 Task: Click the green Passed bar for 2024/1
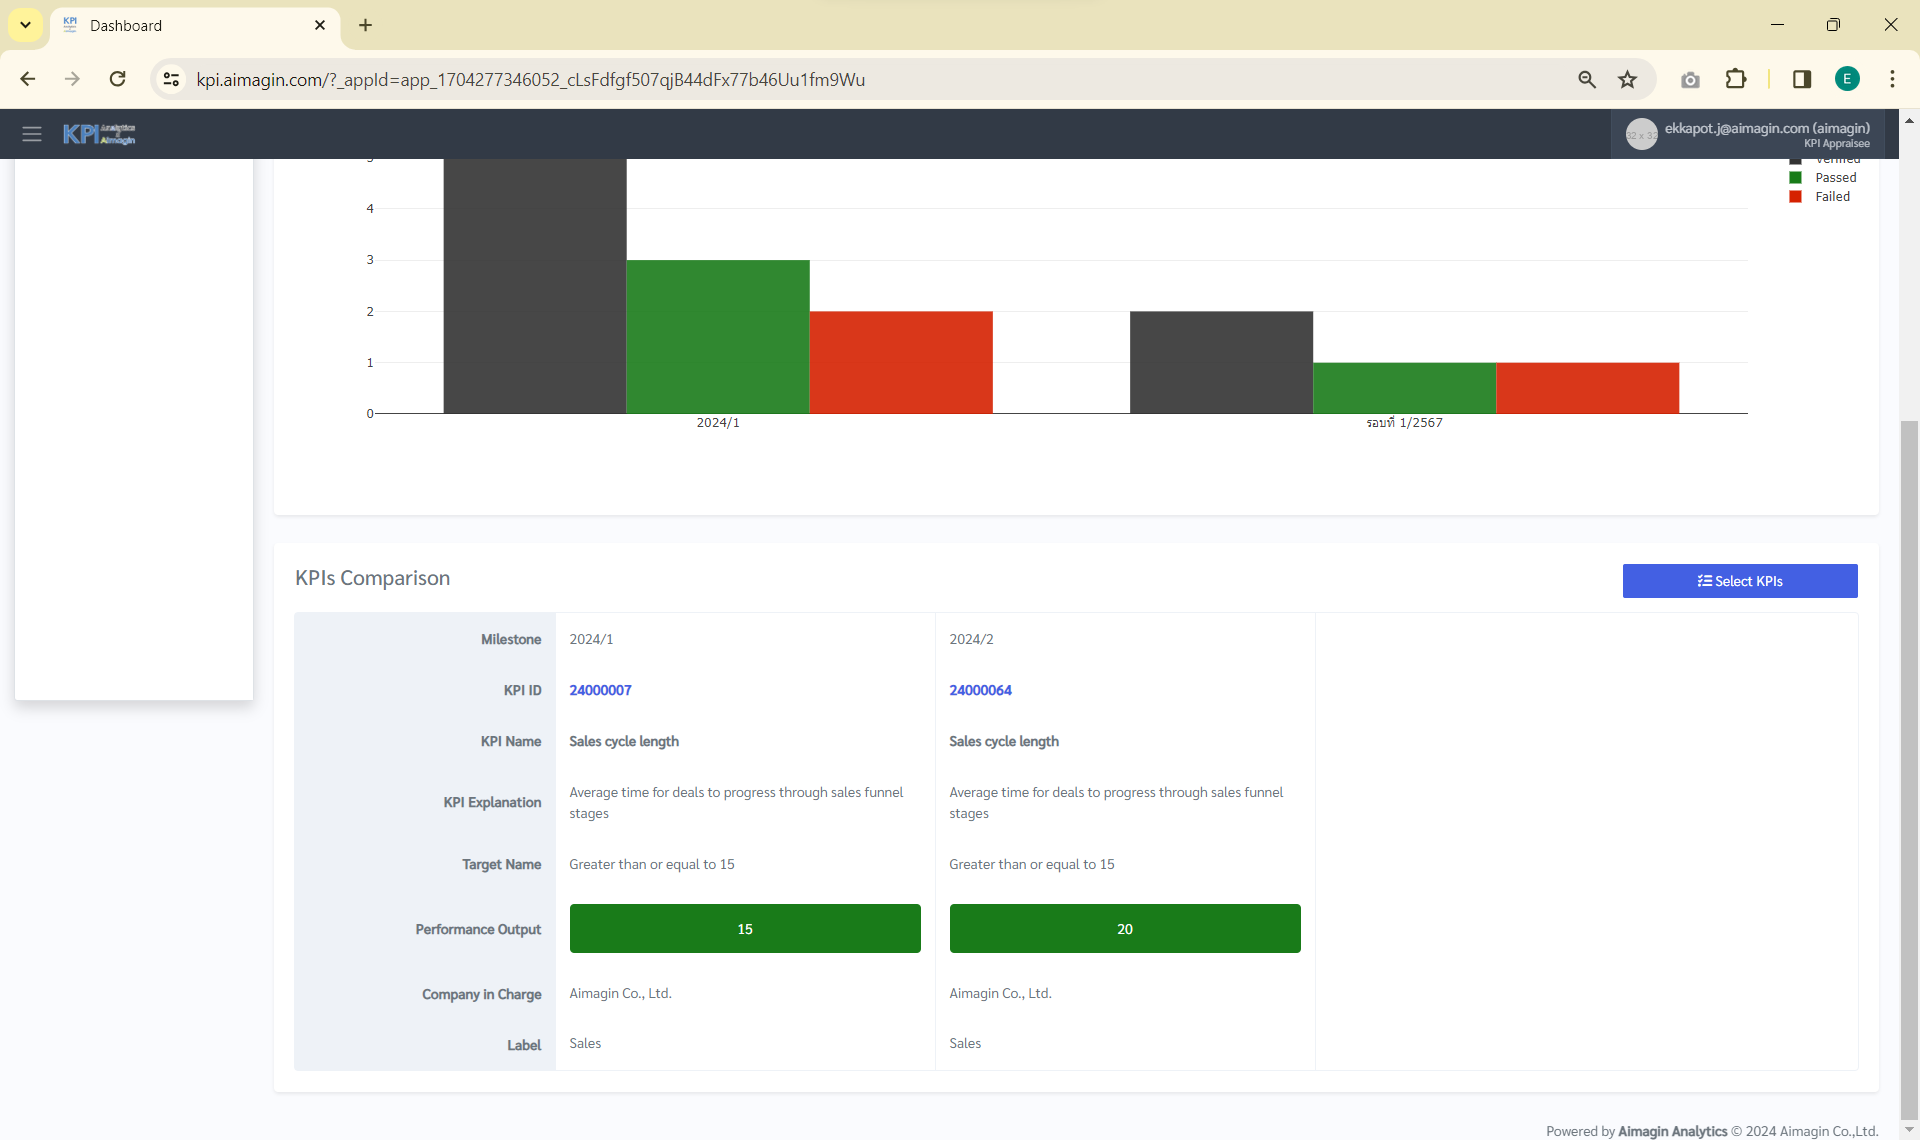click(718, 336)
